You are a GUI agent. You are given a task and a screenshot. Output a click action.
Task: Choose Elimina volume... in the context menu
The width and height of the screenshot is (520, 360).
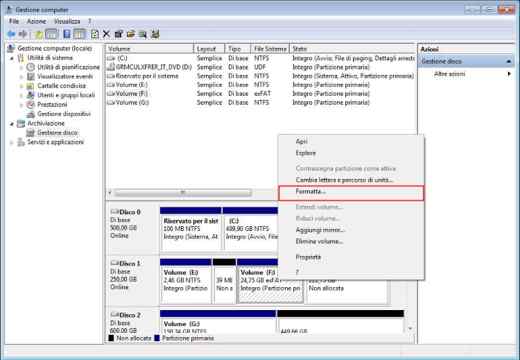pyautogui.click(x=351, y=241)
